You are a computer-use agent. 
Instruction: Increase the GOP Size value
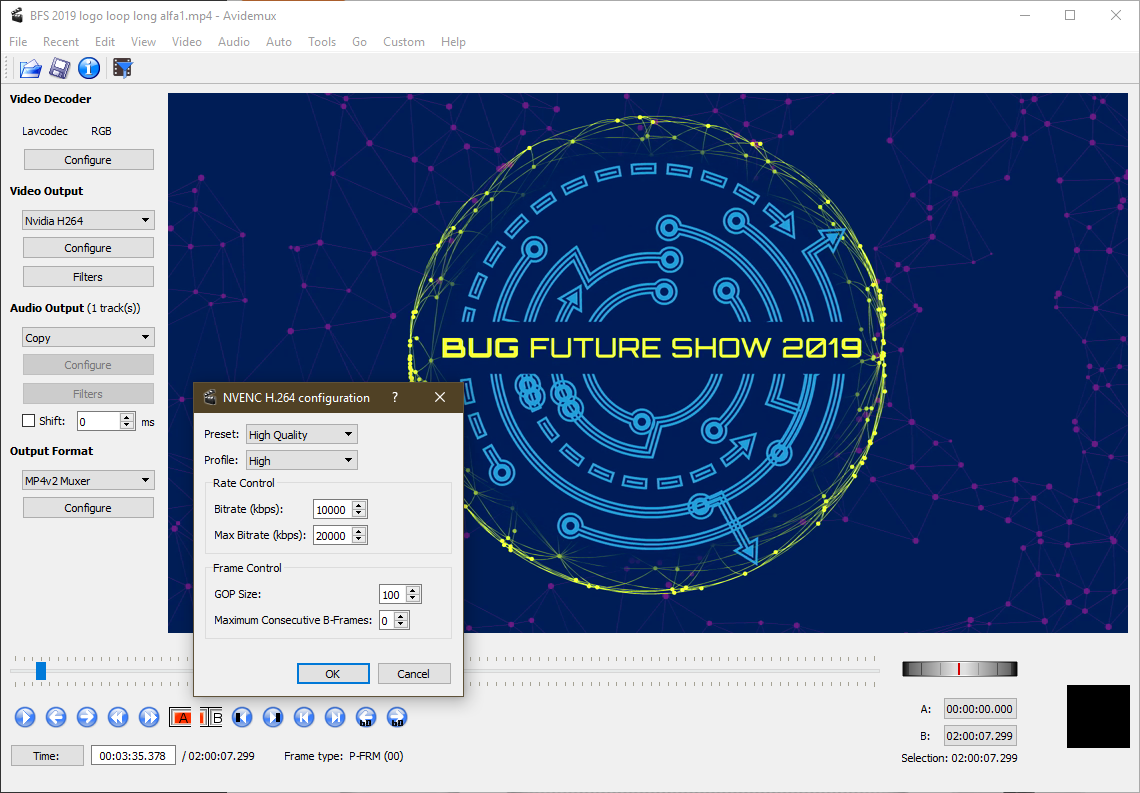point(413,589)
